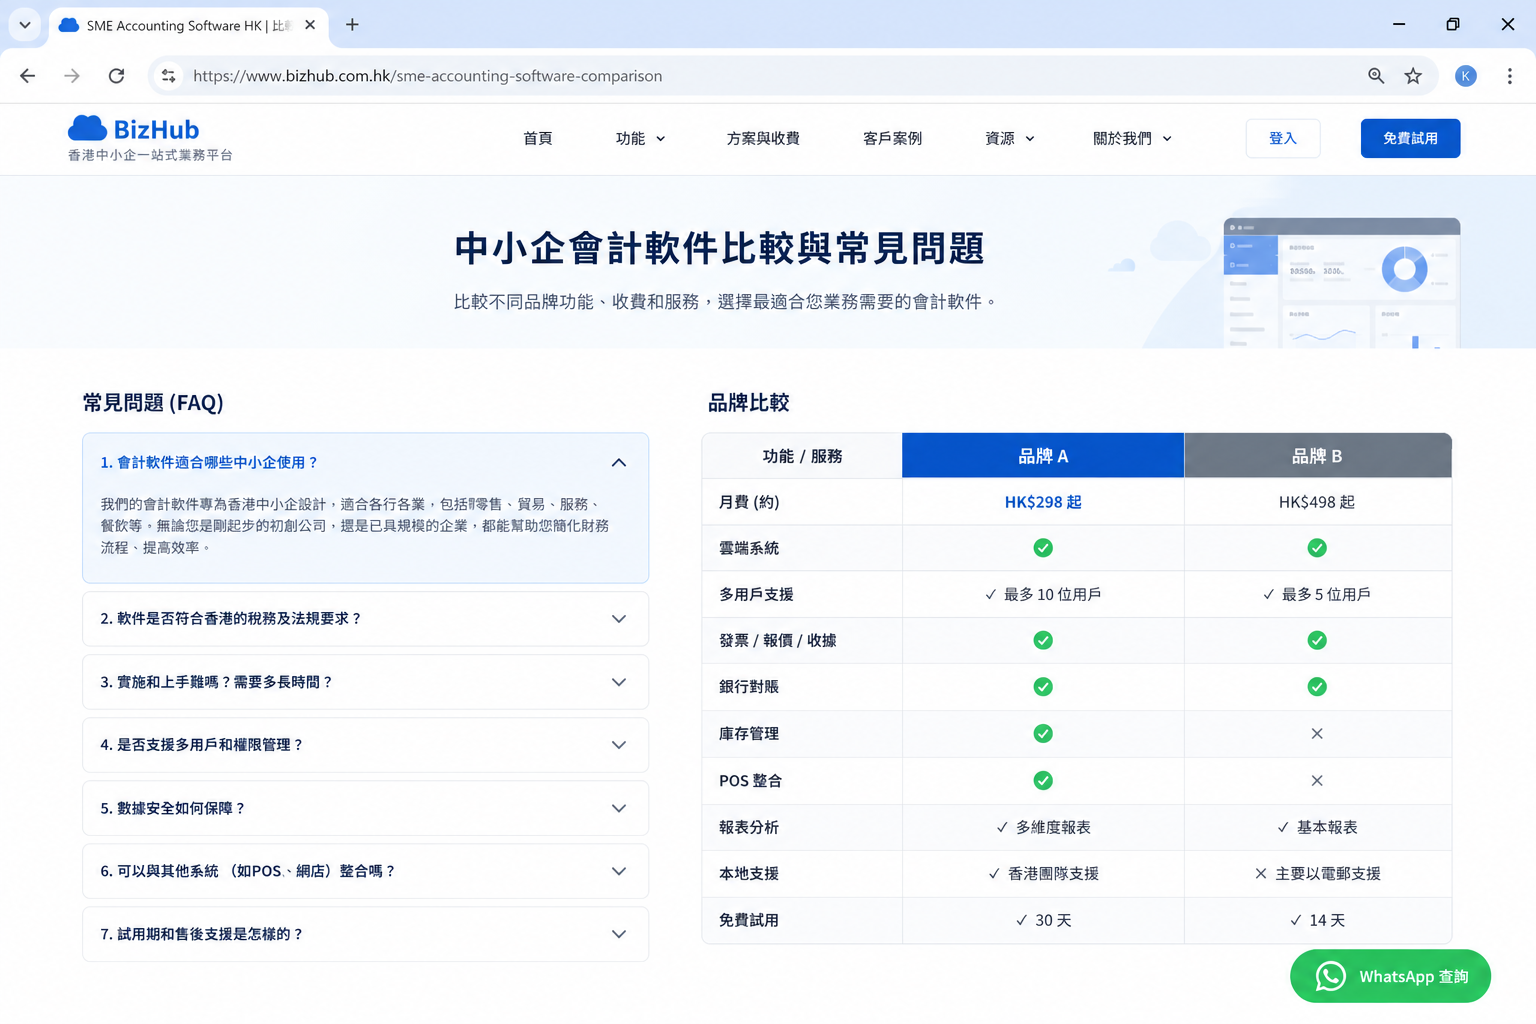Open the 資源 dropdown menu
This screenshot has width=1536, height=1024.
pyautogui.click(x=1009, y=139)
